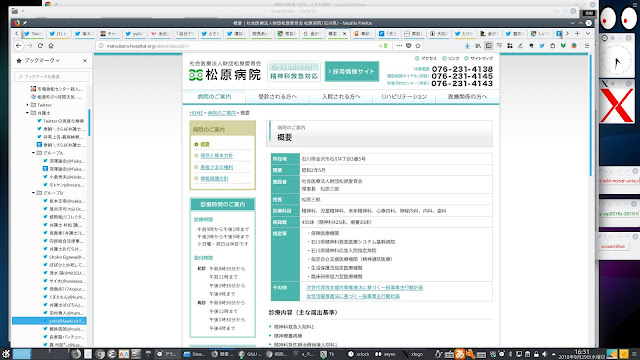Switch to the first Twitter tab labeled Twi
The height and width of the screenshot is (360, 640).
tap(33, 33)
